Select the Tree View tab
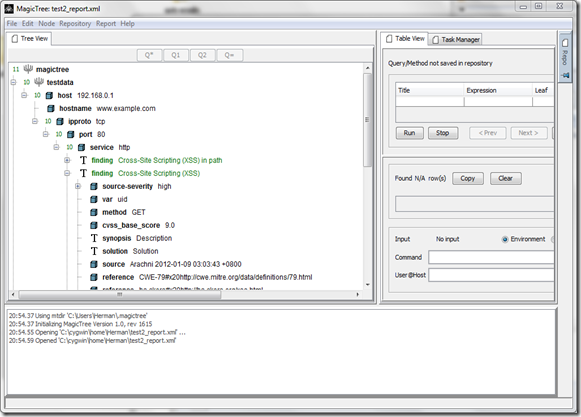 tap(30, 39)
